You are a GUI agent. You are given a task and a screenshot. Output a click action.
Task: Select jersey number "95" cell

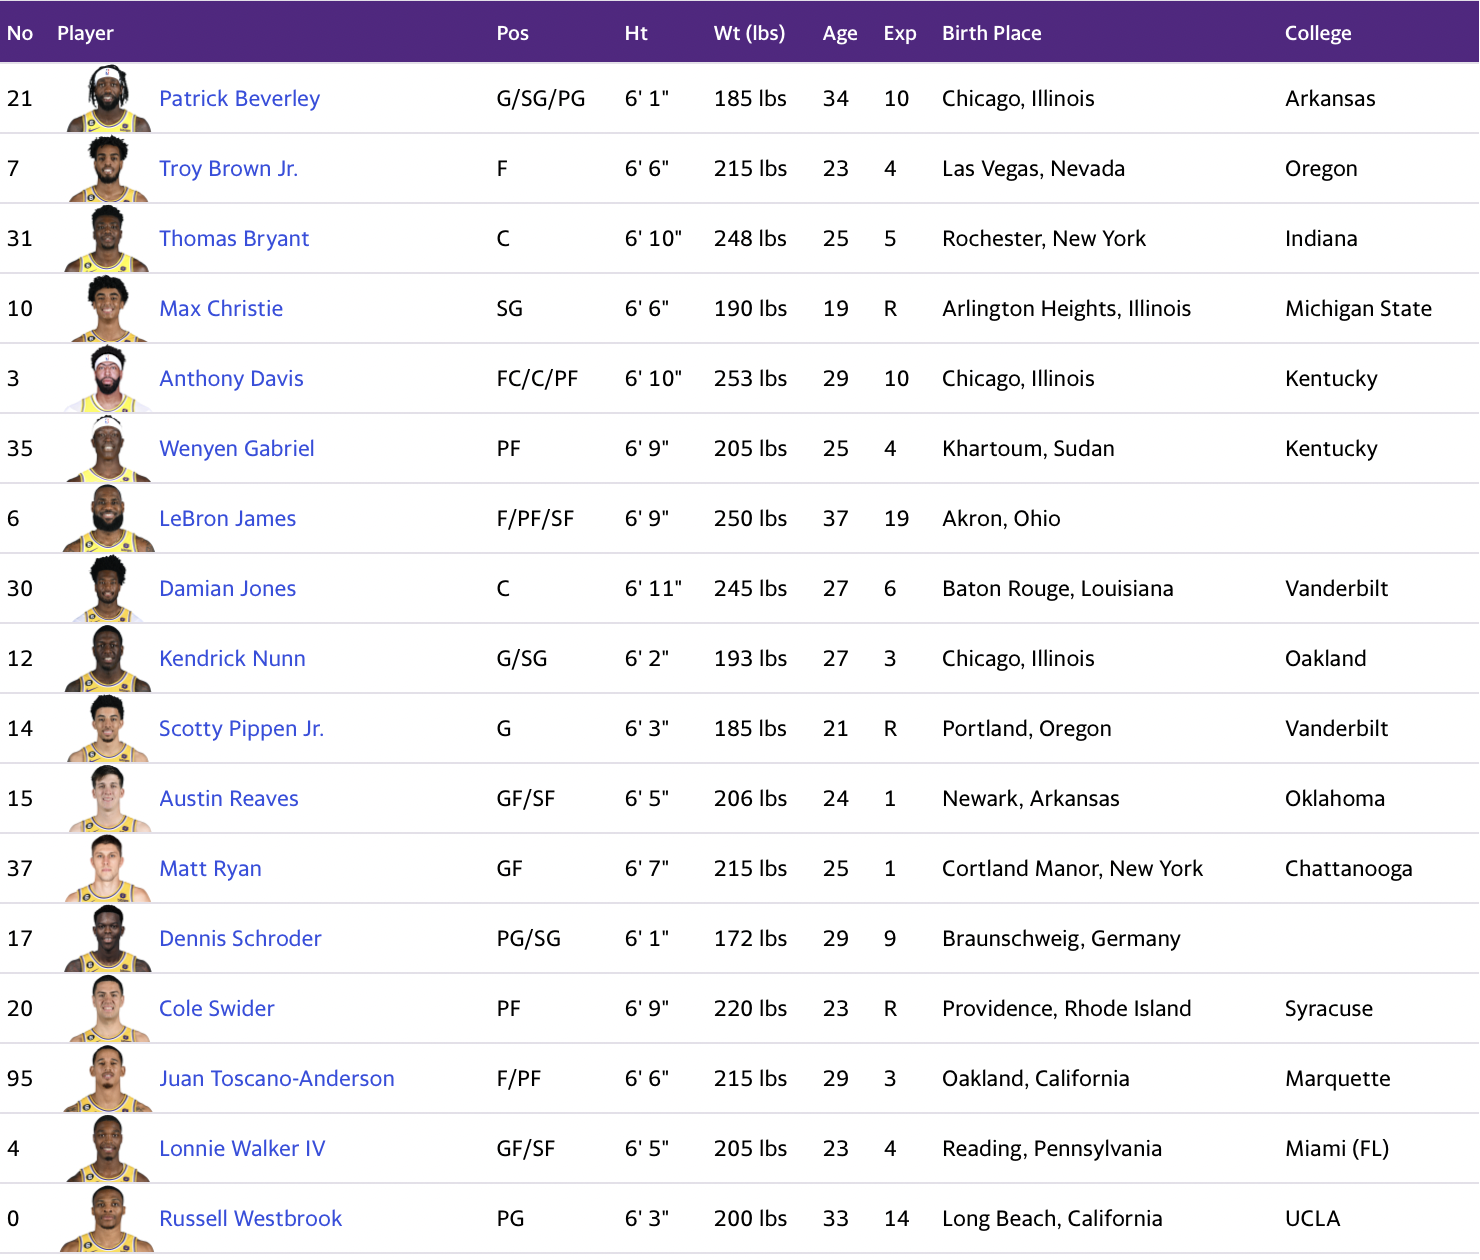click(20, 1078)
